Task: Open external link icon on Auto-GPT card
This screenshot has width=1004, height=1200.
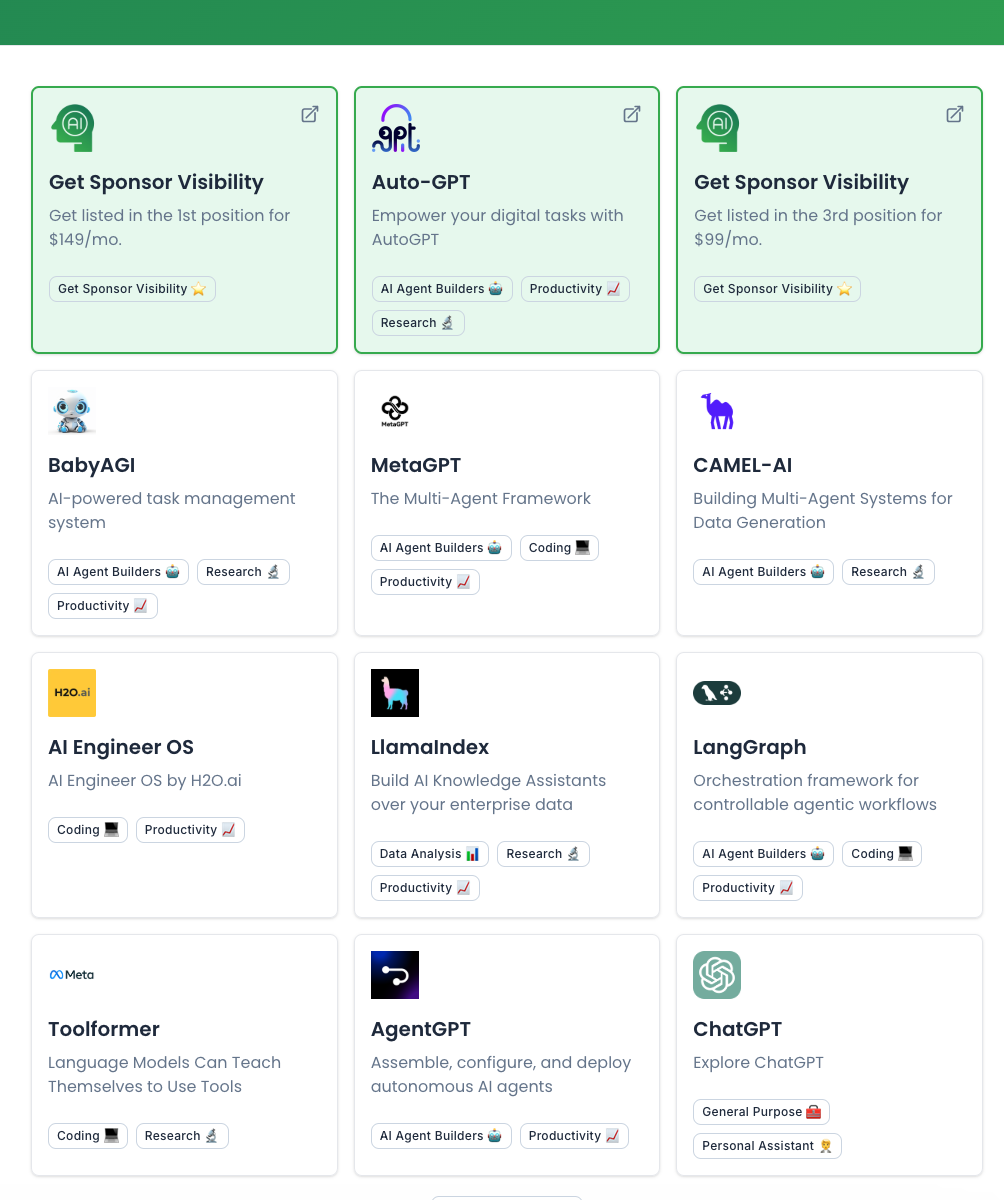Action: coord(632,114)
